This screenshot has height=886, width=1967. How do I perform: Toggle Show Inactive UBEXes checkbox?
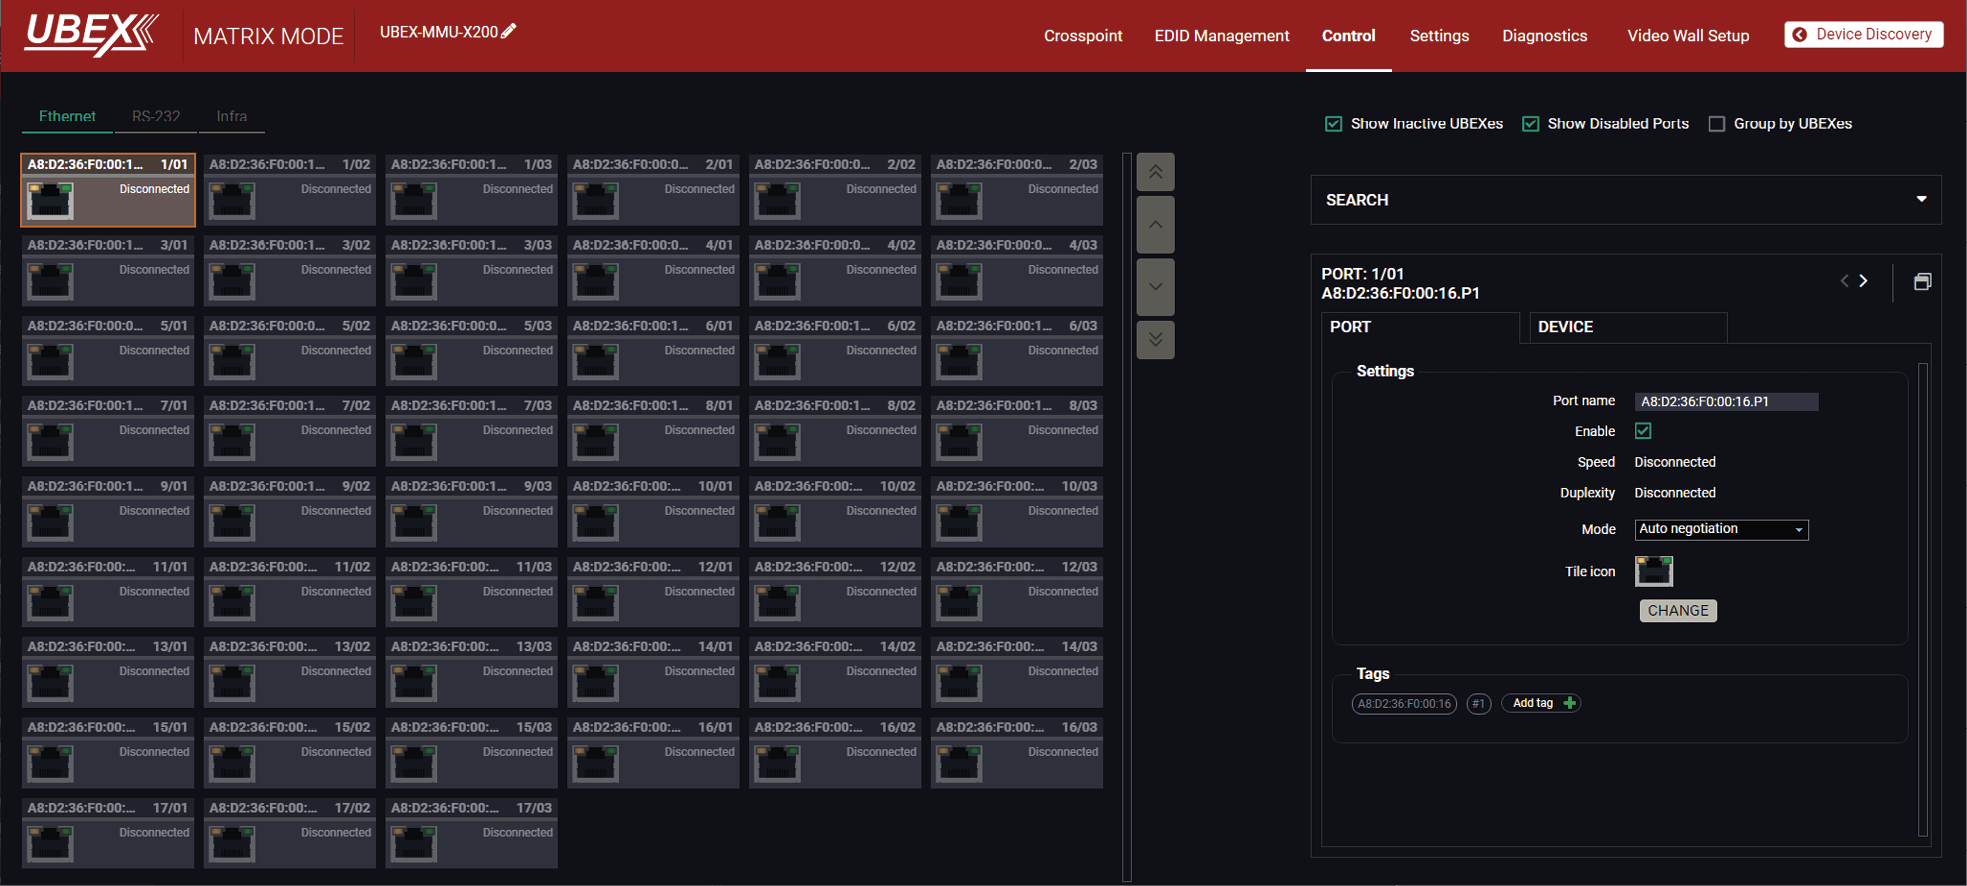click(x=1333, y=124)
